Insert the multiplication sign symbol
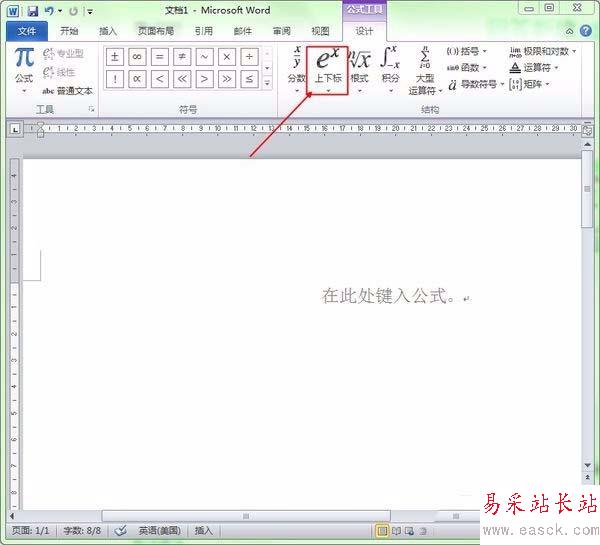Viewport: 600px width, 545px height. pos(227,57)
